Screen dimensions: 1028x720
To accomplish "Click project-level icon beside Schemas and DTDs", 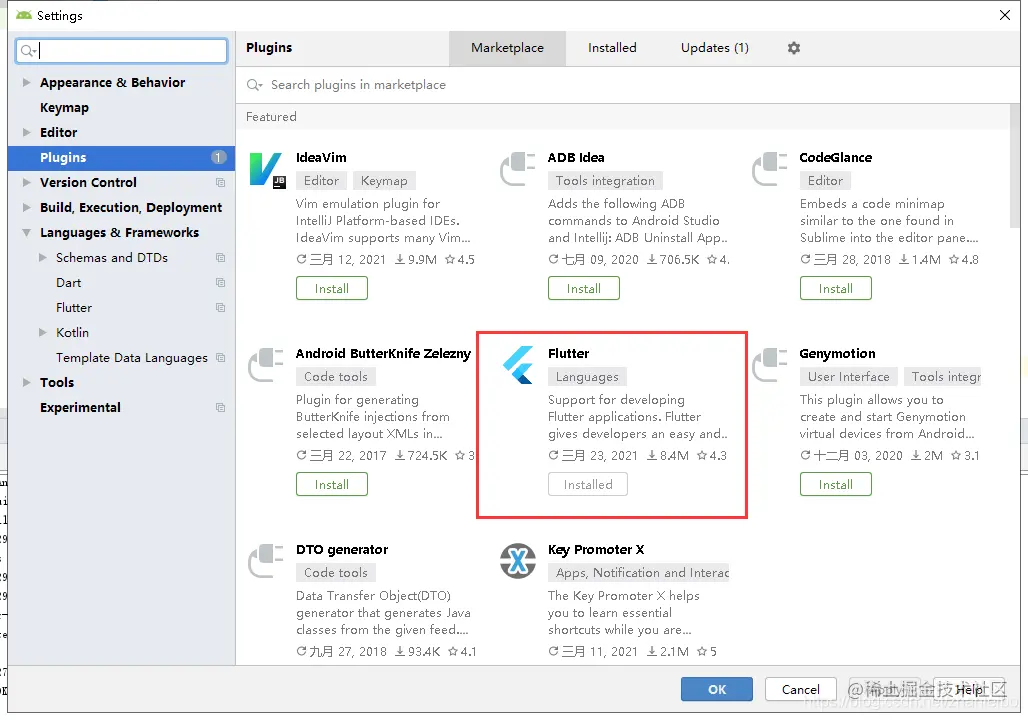I will point(220,258).
